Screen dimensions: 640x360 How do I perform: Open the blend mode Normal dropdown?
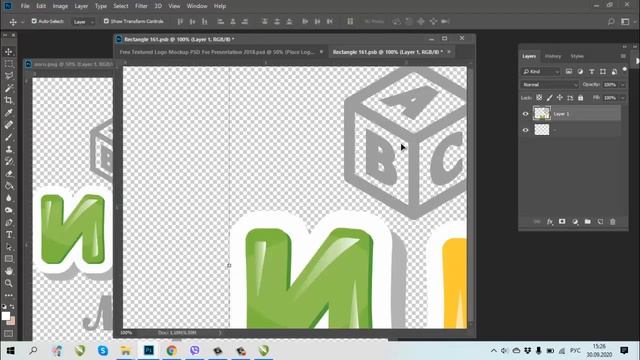(549, 84)
